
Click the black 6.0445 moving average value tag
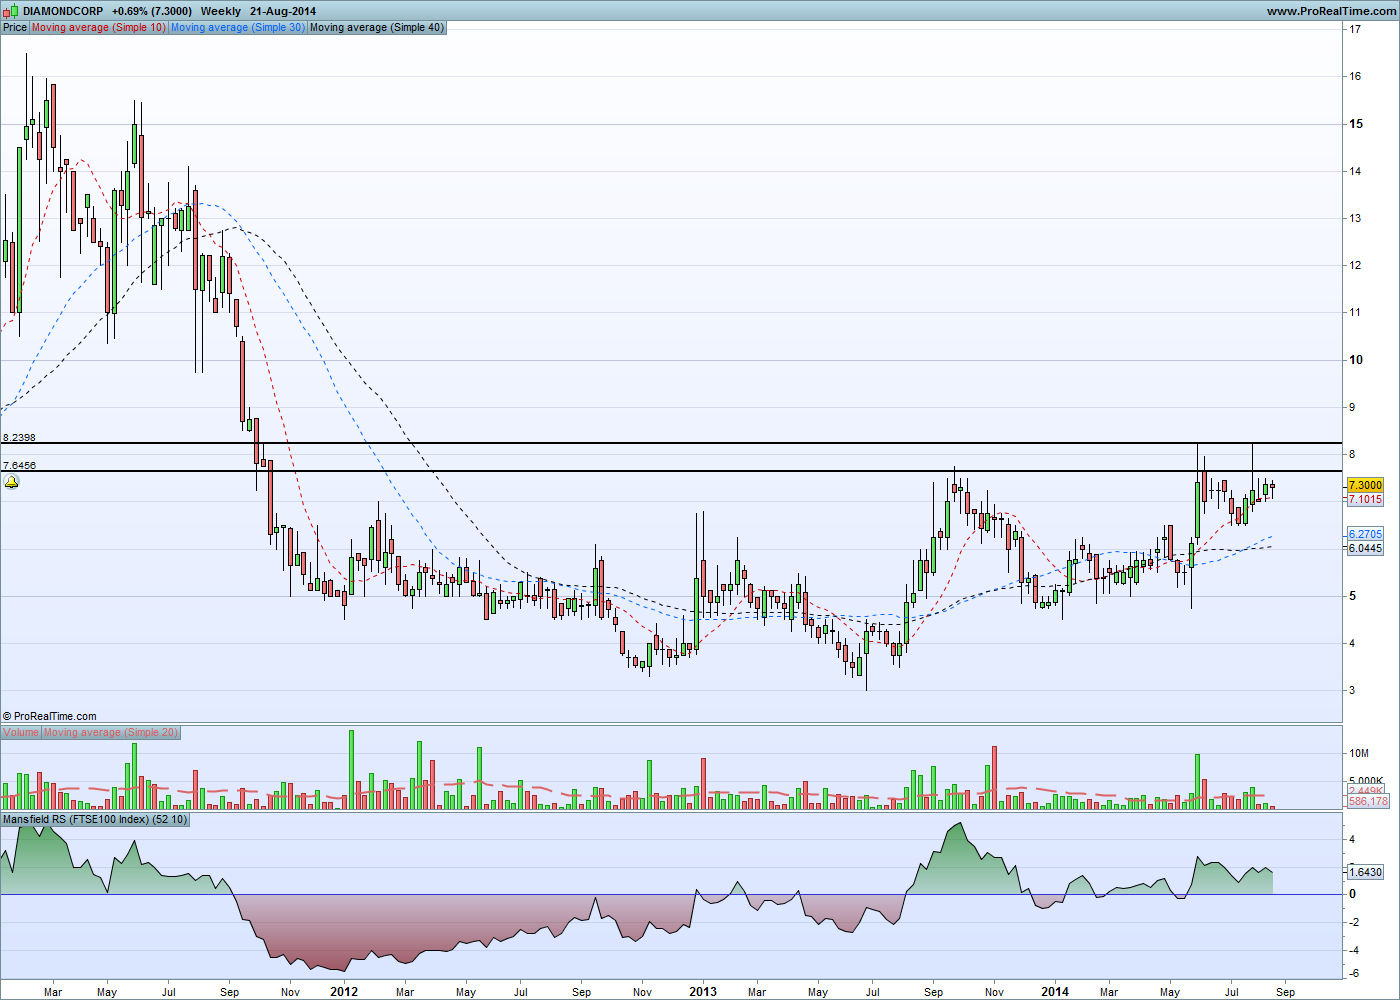[1366, 548]
